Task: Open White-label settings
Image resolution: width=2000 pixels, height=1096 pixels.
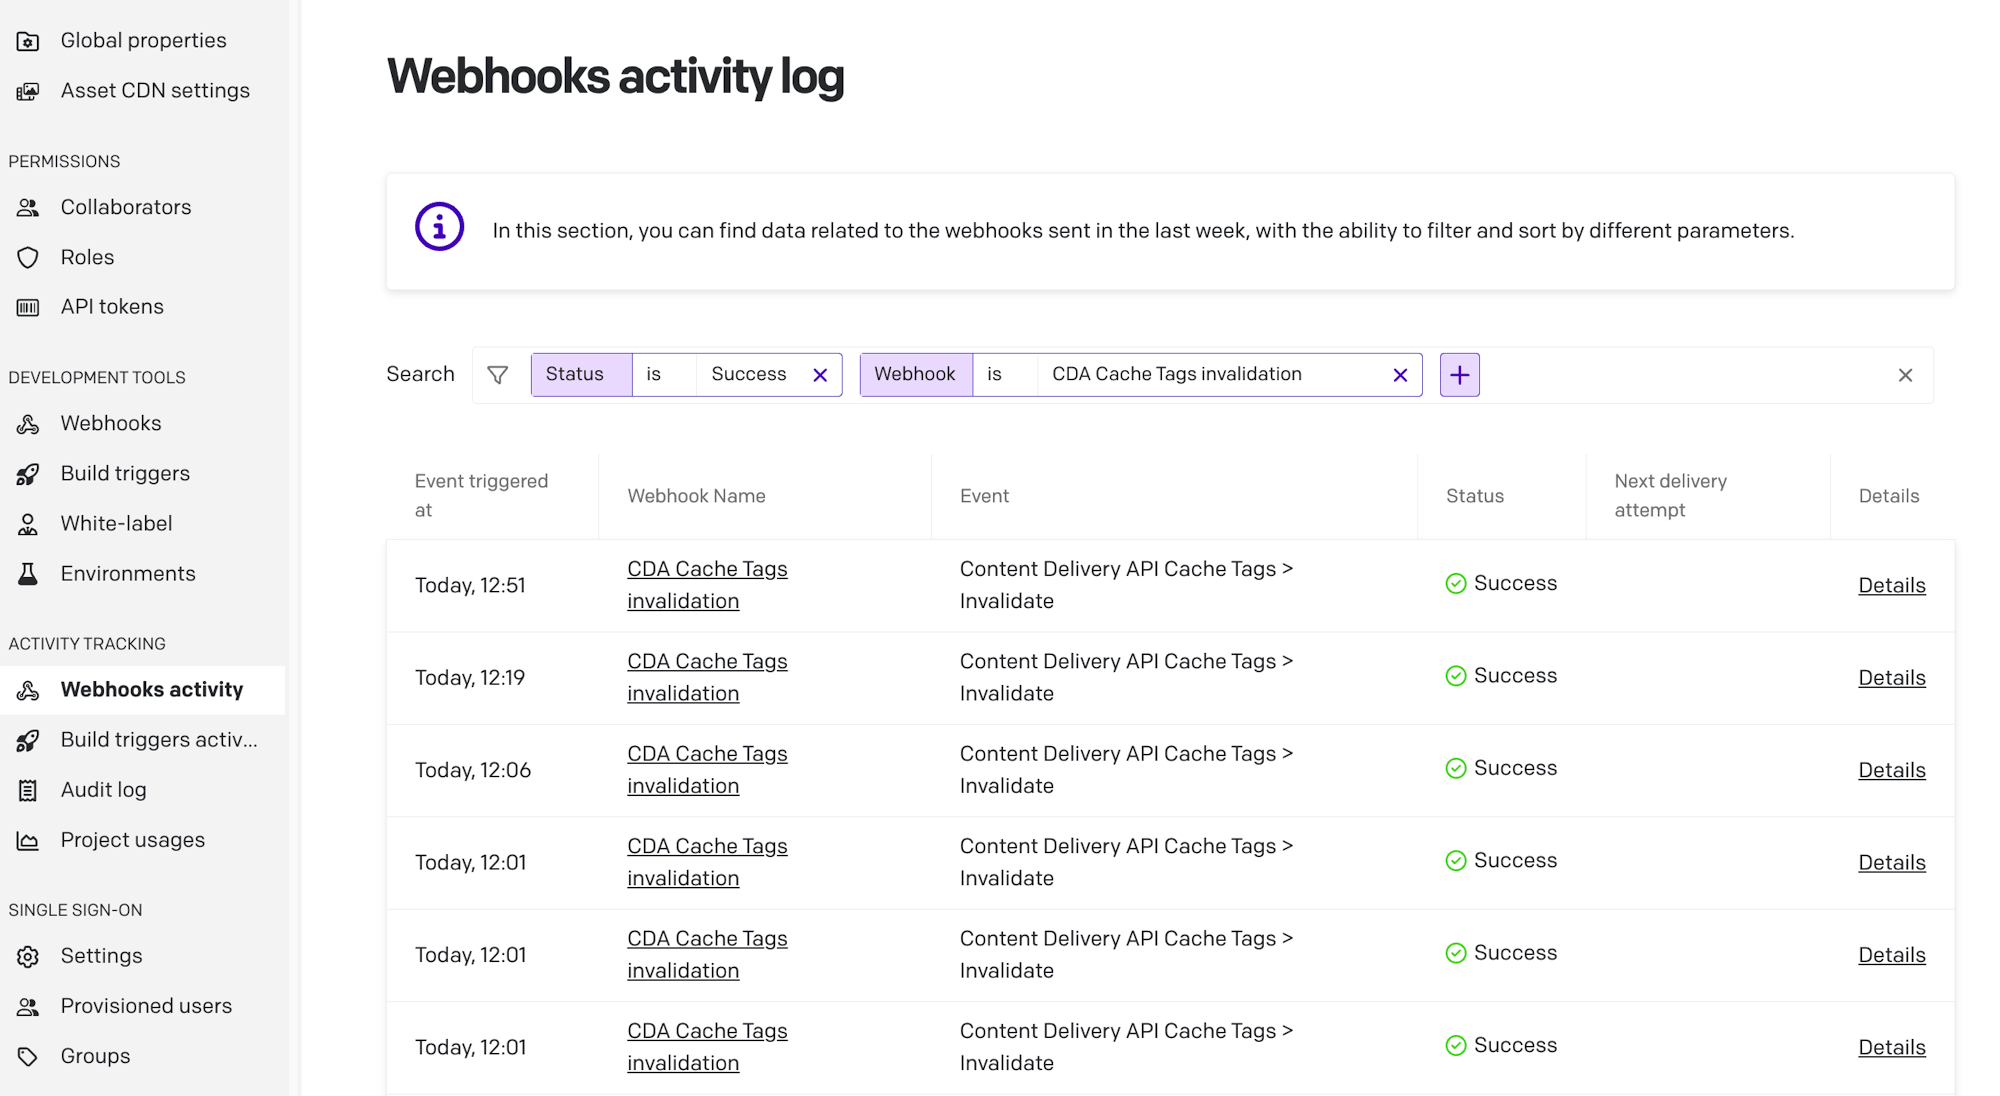Action: tap(116, 524)
